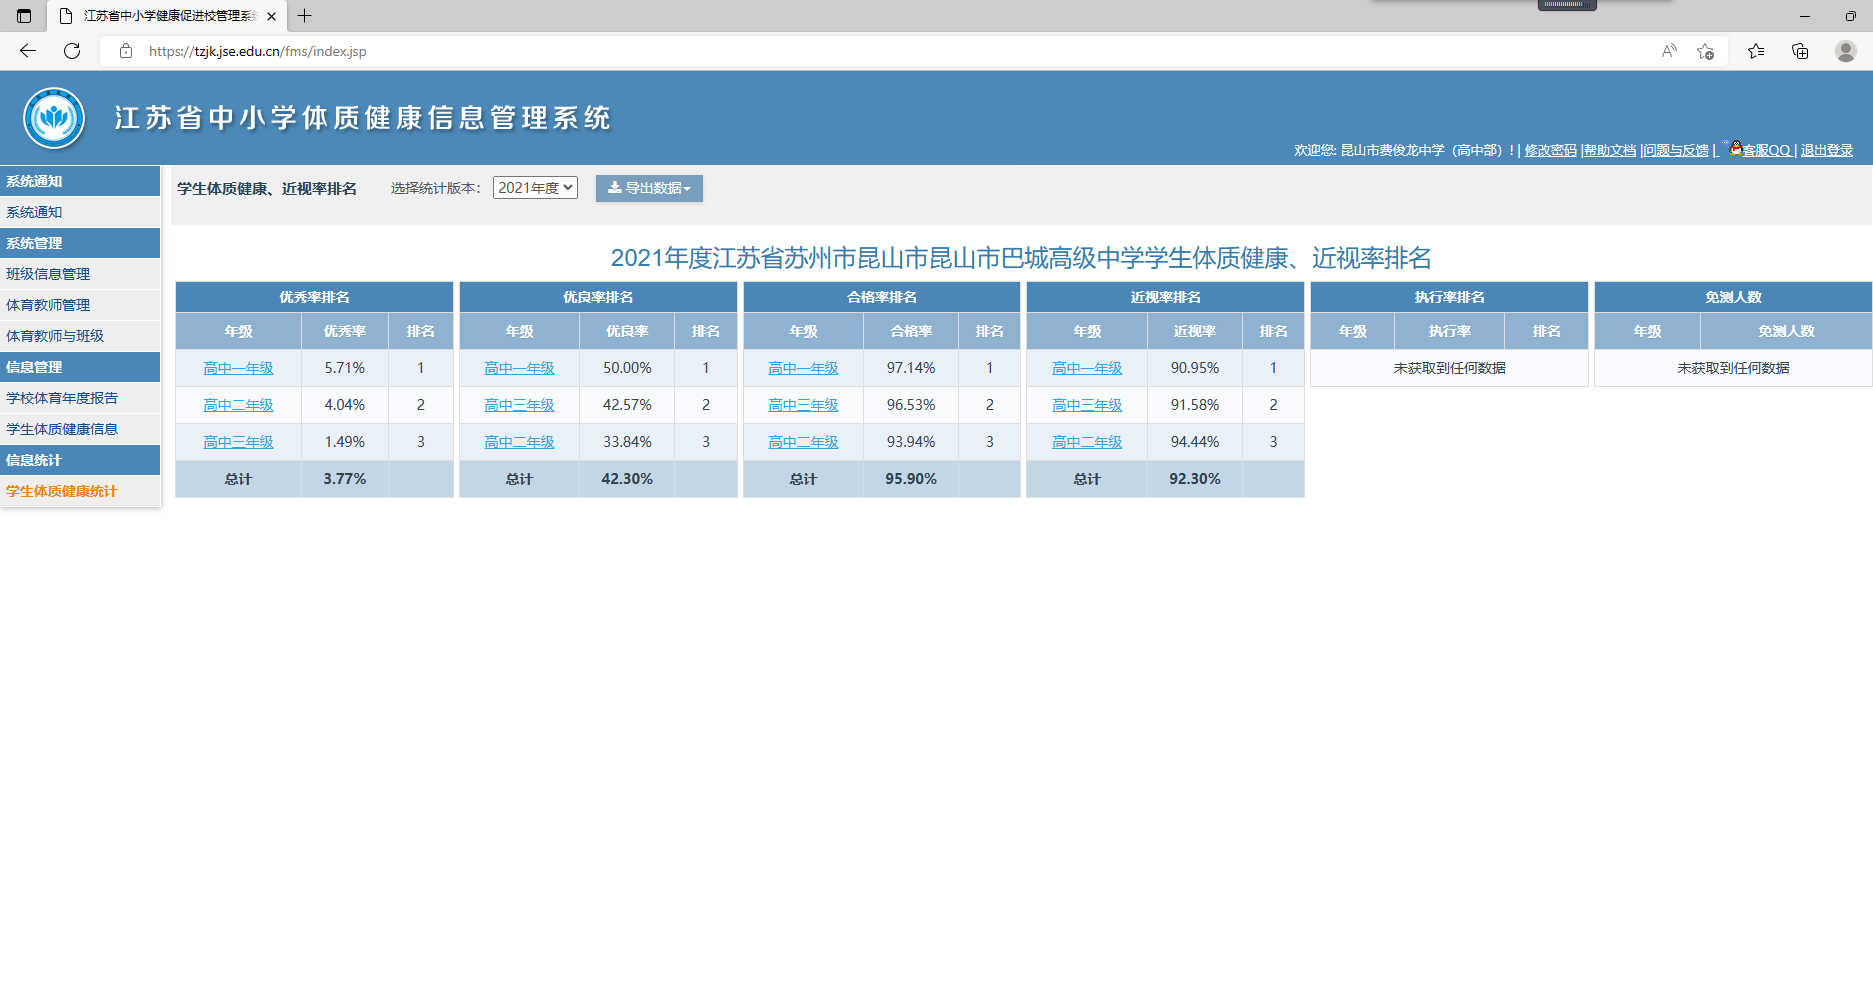This screenshot has width=1873, height=981.
Task: Click the 94.44% 近视率 value
Action: point(1195,442)
